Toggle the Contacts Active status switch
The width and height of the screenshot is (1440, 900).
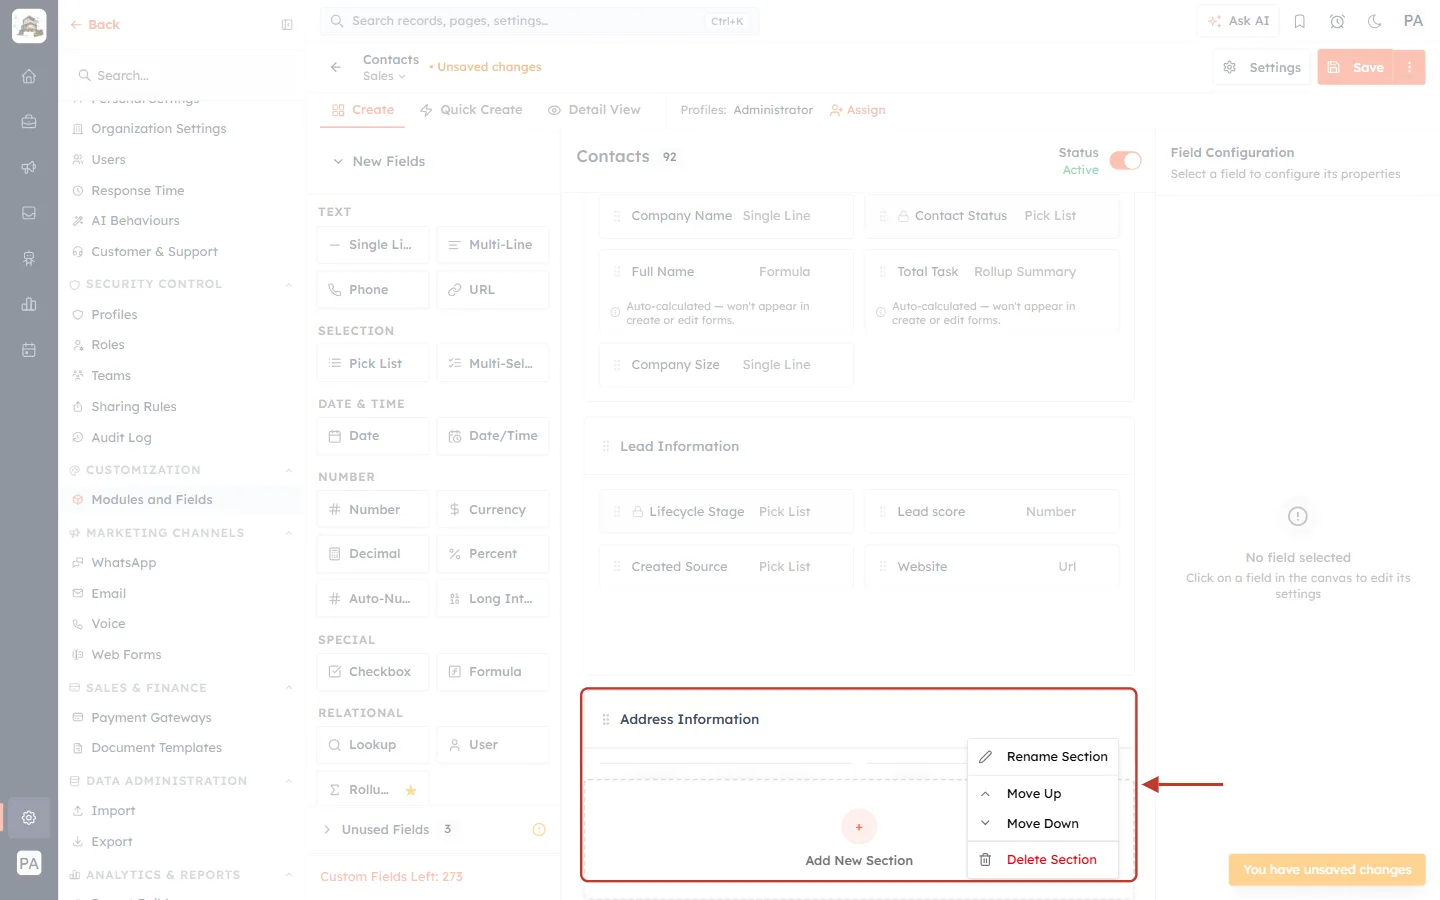pos(1126,161)
